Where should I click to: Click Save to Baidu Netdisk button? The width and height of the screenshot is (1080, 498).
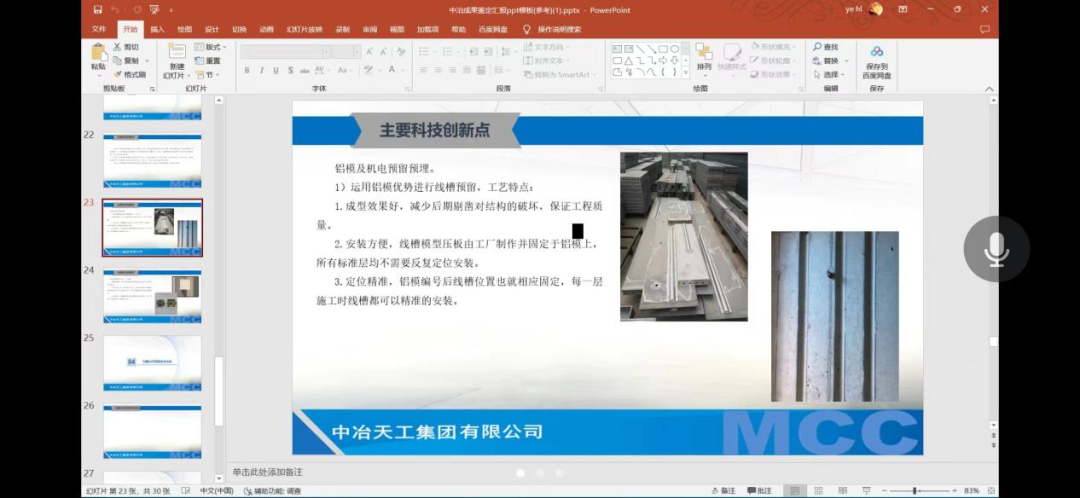877,61
